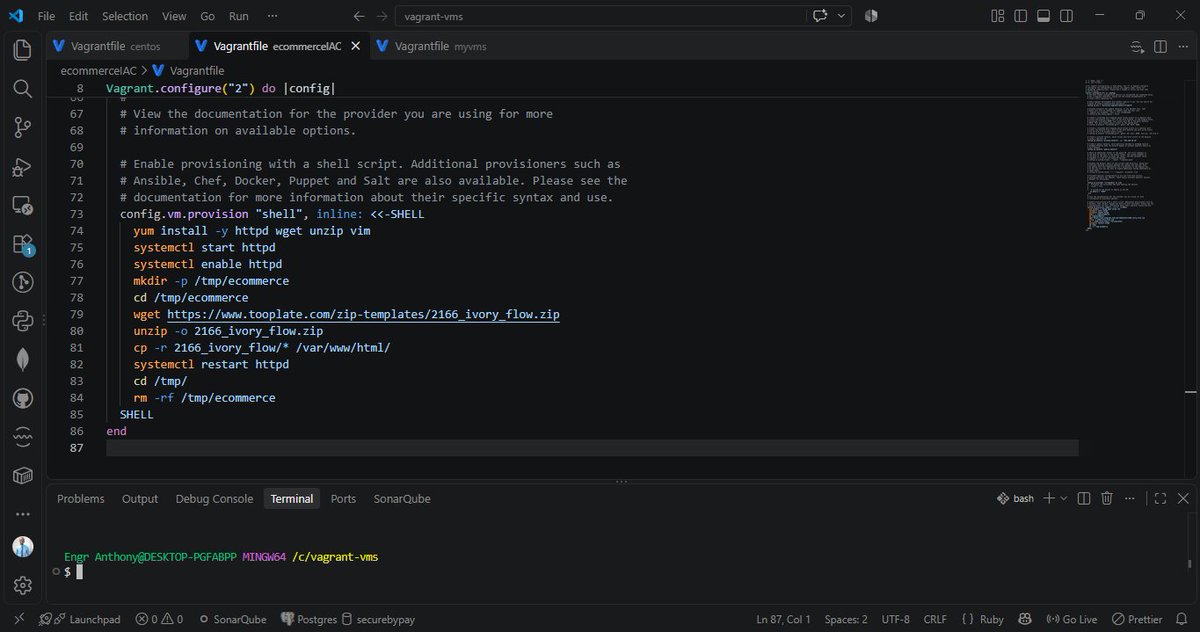Image resolution: width=1200 pixels, height=632 pixels.
Task: Go back with the left arrow
Action: tap(360, 16)
